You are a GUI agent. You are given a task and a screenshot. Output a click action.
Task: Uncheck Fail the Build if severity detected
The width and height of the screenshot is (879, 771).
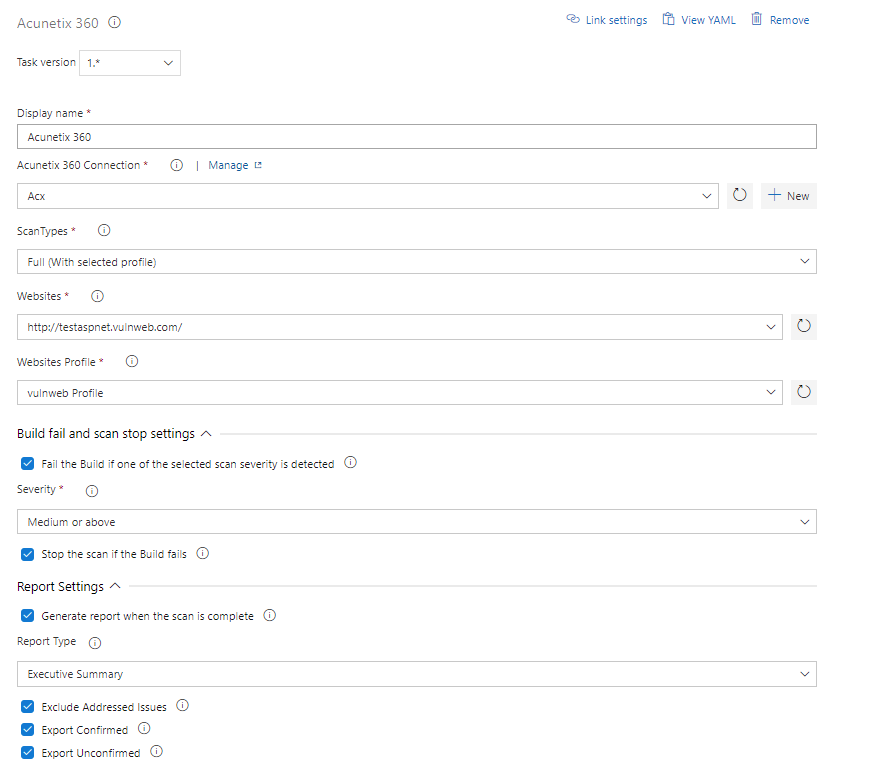click(x=27, y=464)
